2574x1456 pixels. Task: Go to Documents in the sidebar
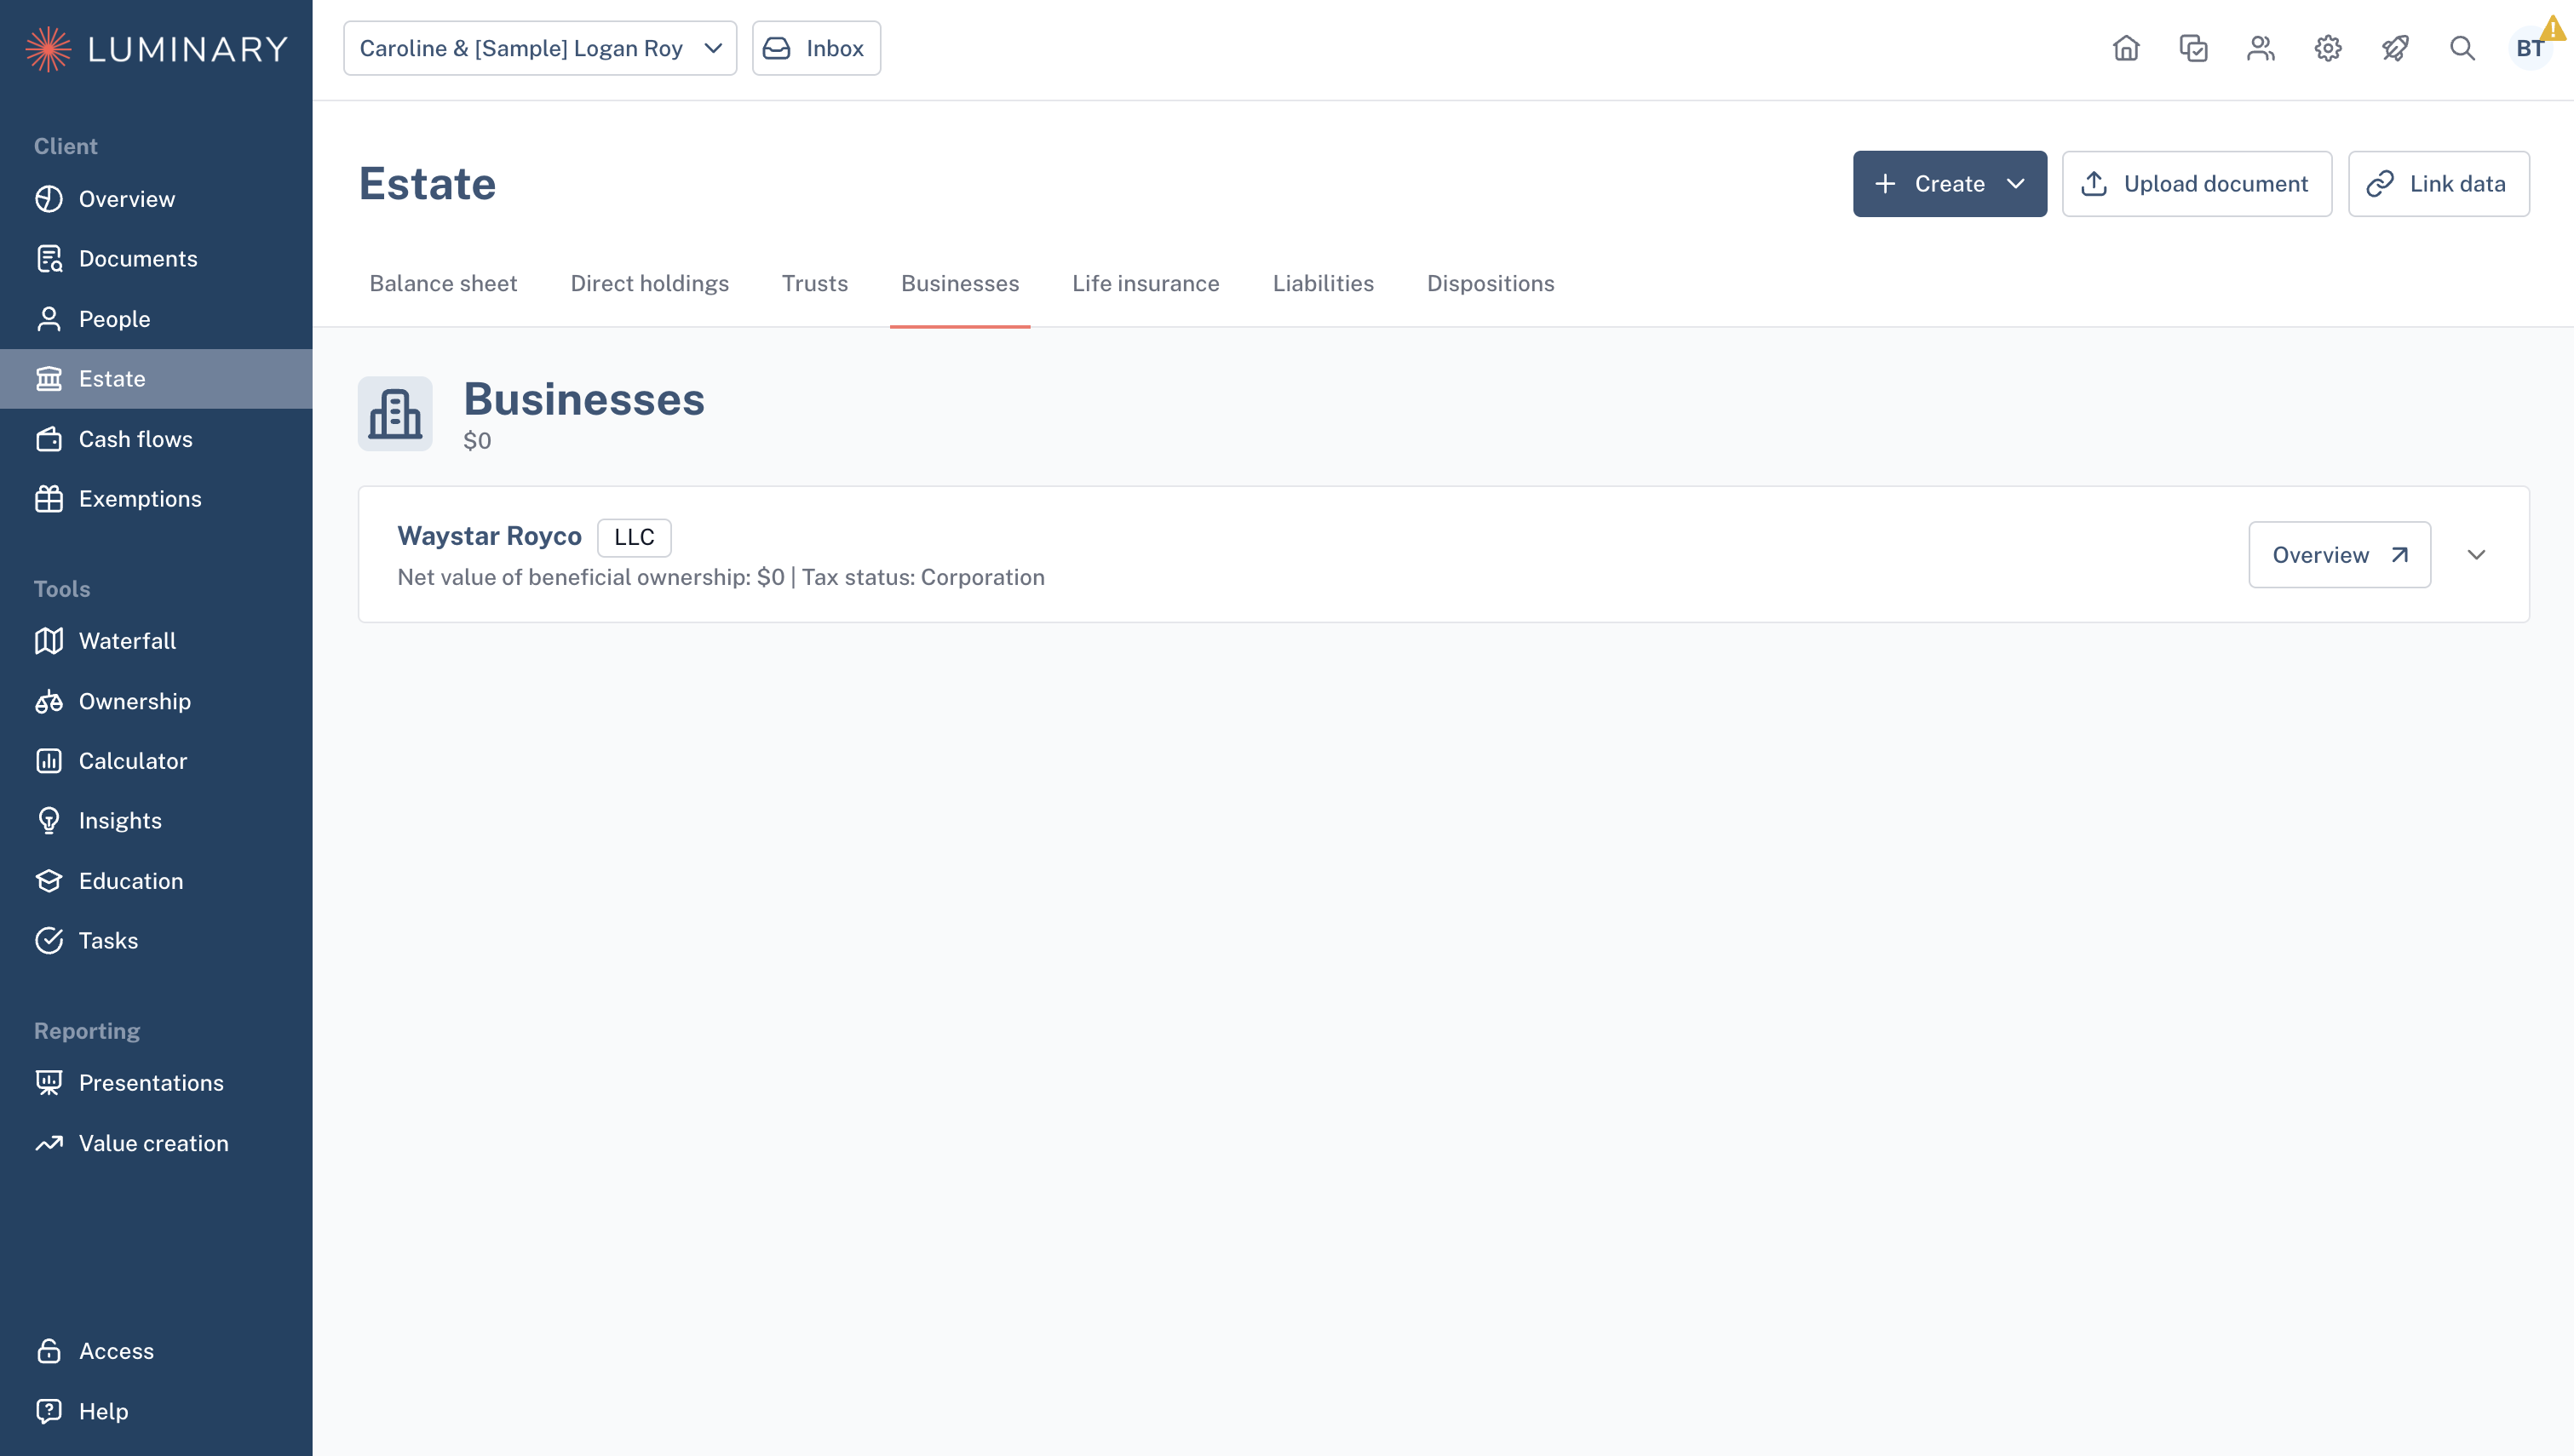point(156,259)
